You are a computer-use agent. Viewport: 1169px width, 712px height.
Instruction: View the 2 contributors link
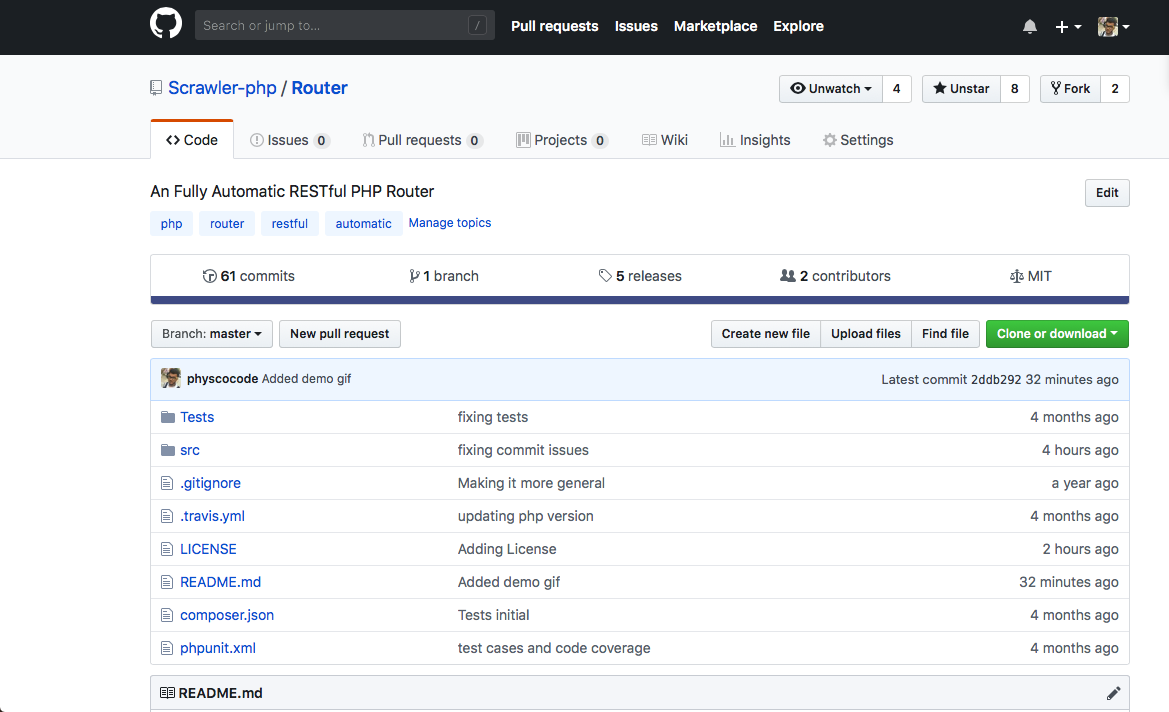coord(835,276)
